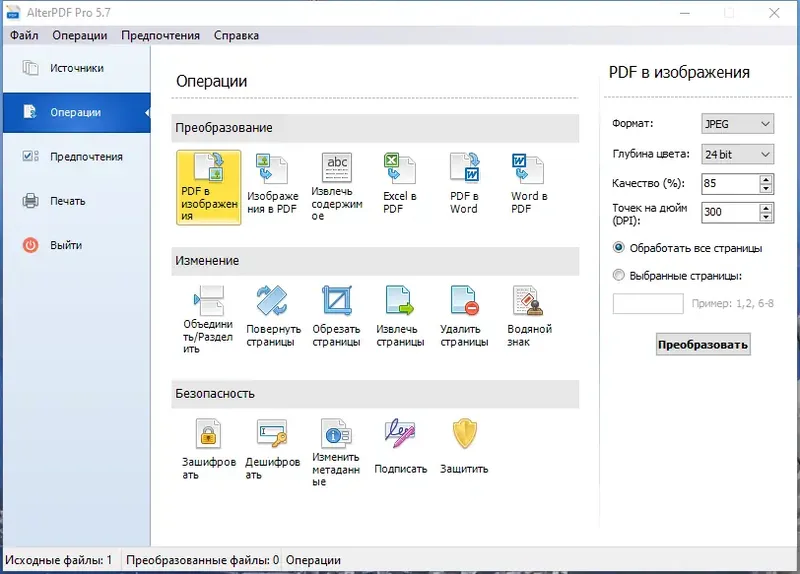Select the Word в PDF converter
Image resolution: width=800 pixels, height=574 pixels.
529,184
